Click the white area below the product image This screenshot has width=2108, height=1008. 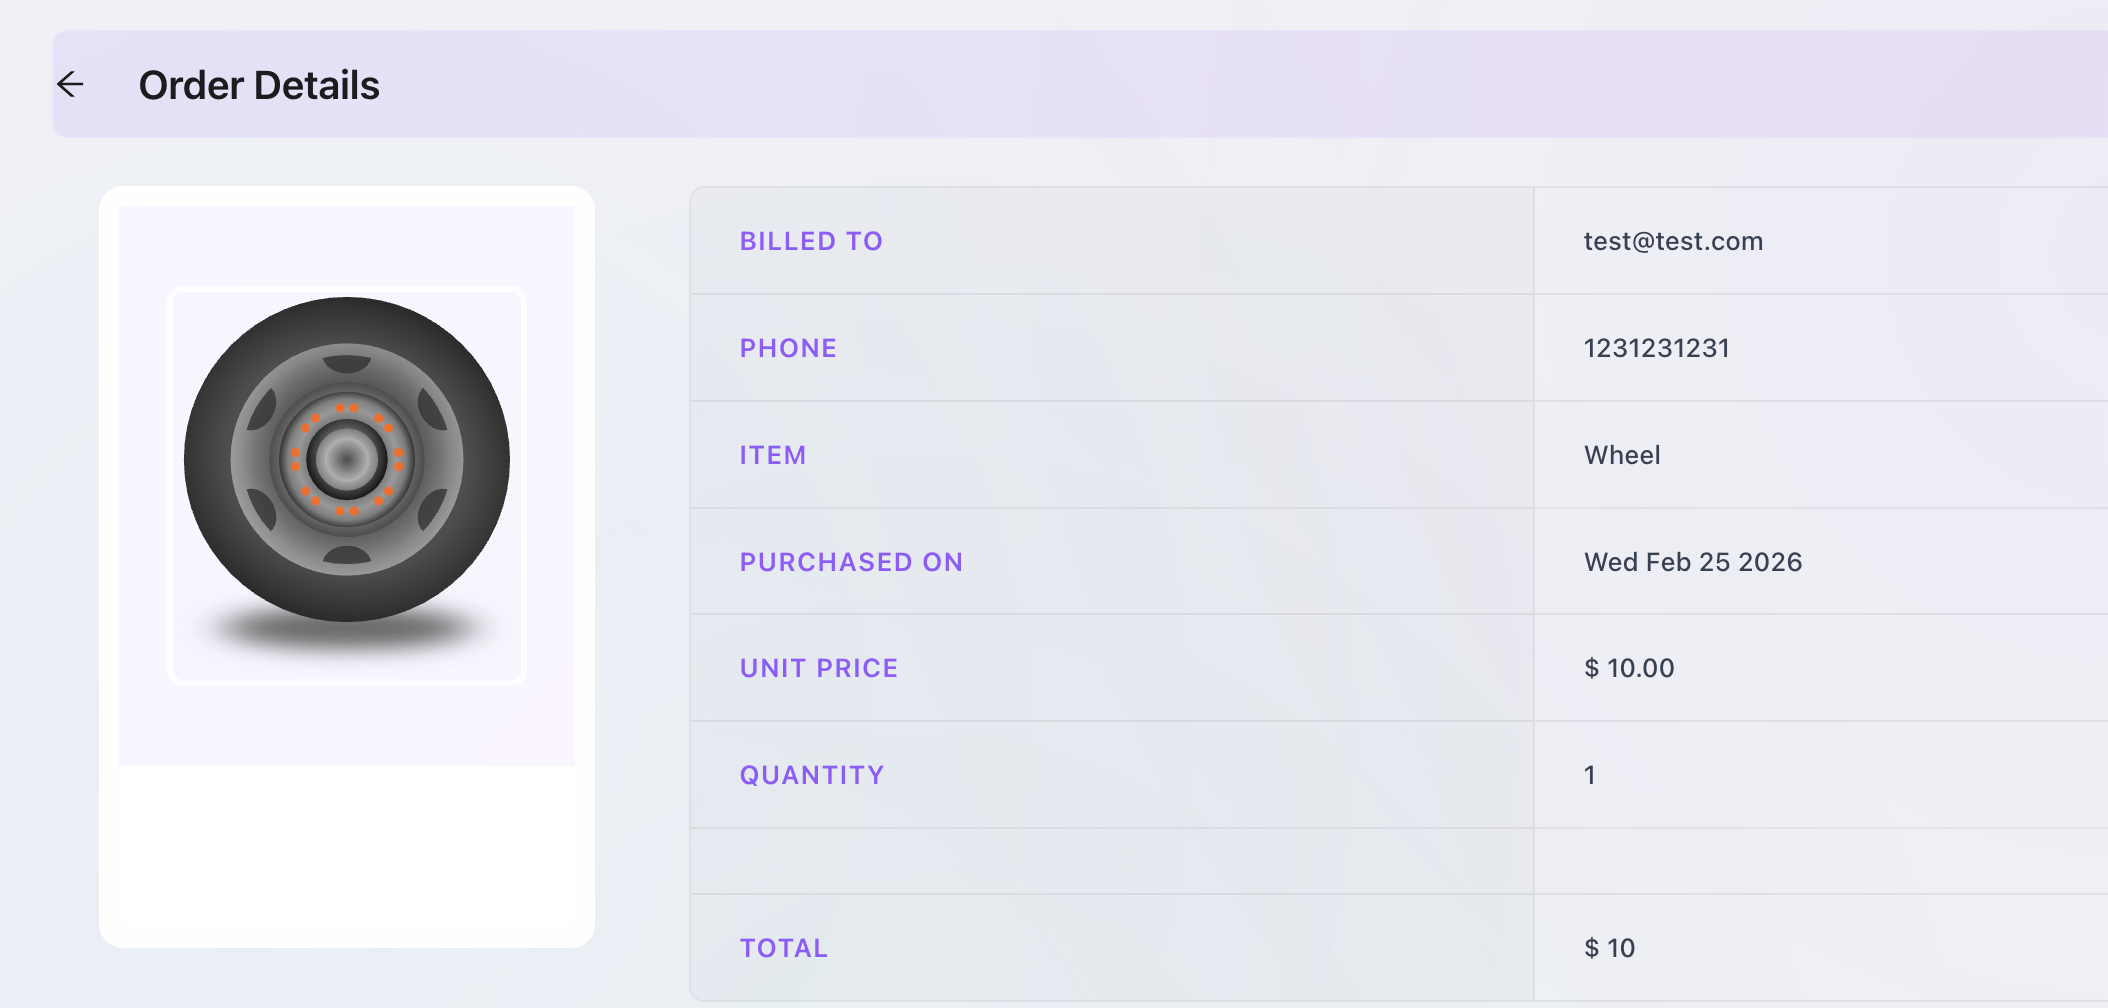coord(347,855)
